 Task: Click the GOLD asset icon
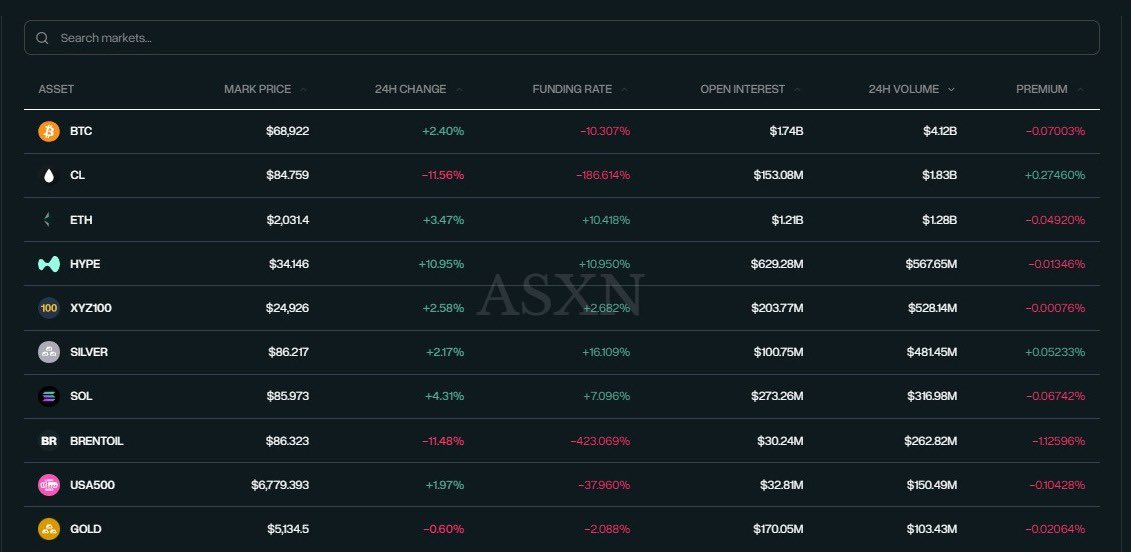[x=49, y=529]
